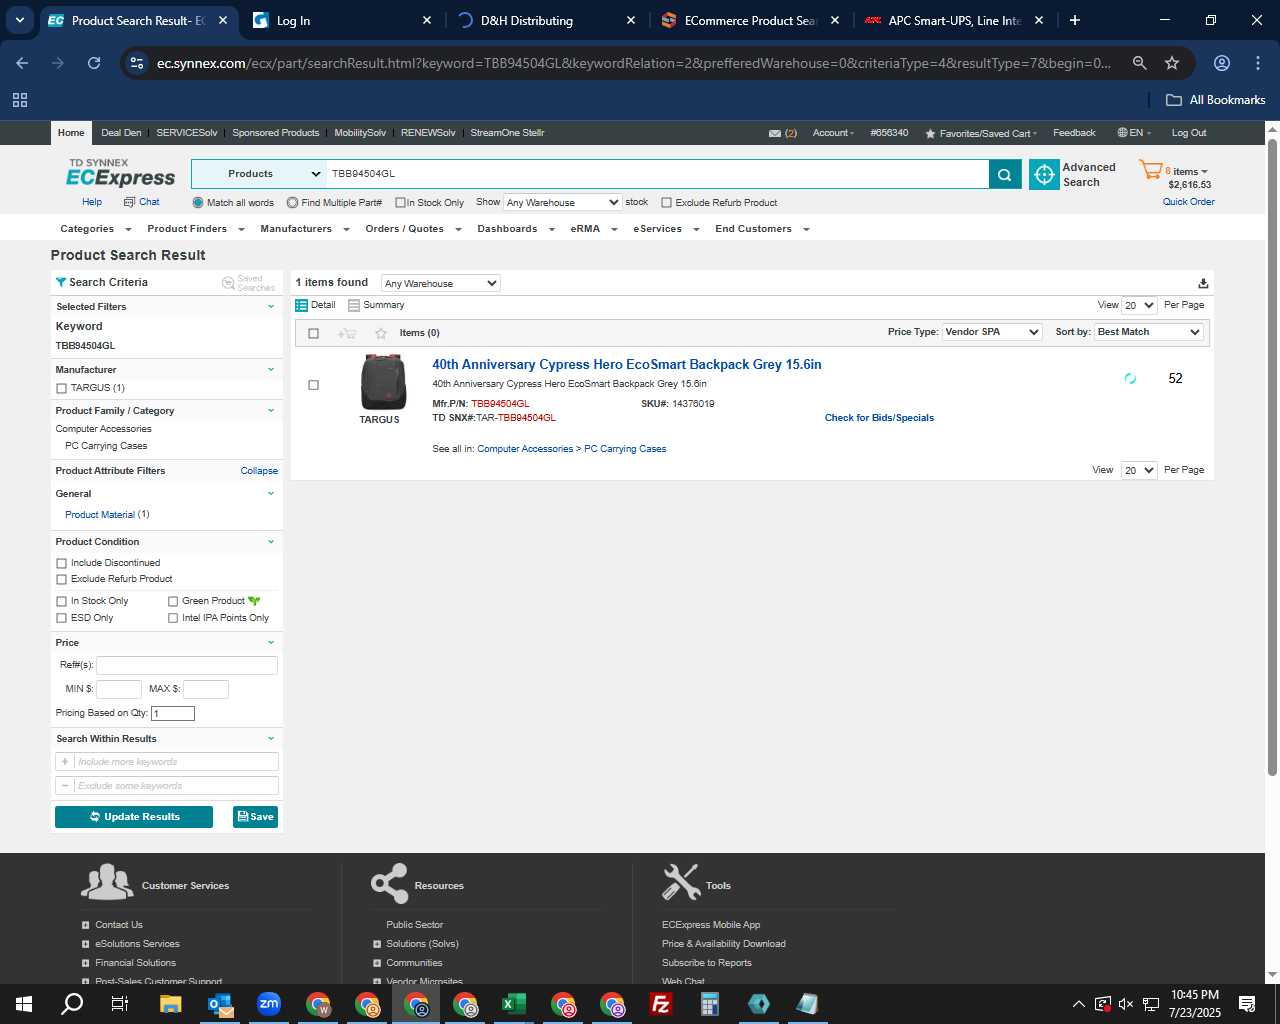The width and height of the screenshot is (1280, 1024).
Task: Select Find Multiple Part# radio button
Action: tap(292, 203)
